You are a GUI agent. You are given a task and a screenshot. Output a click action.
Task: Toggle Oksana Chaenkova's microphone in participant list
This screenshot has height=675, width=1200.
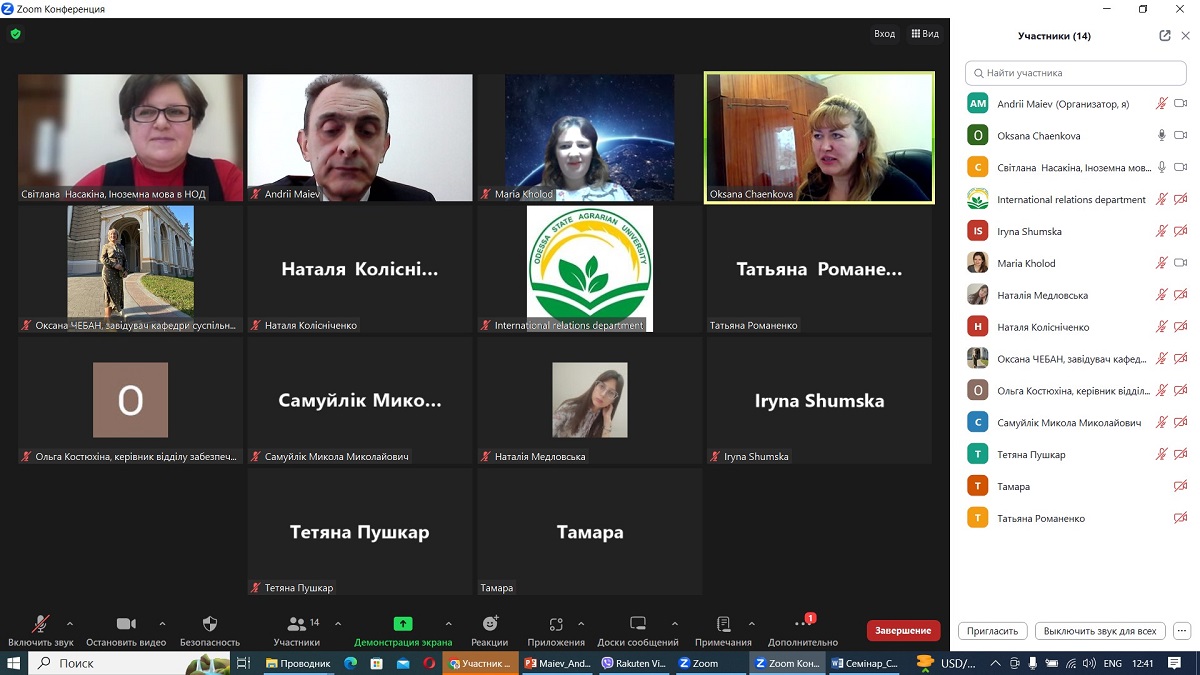pyautogui.click(x=1162, y=135)
